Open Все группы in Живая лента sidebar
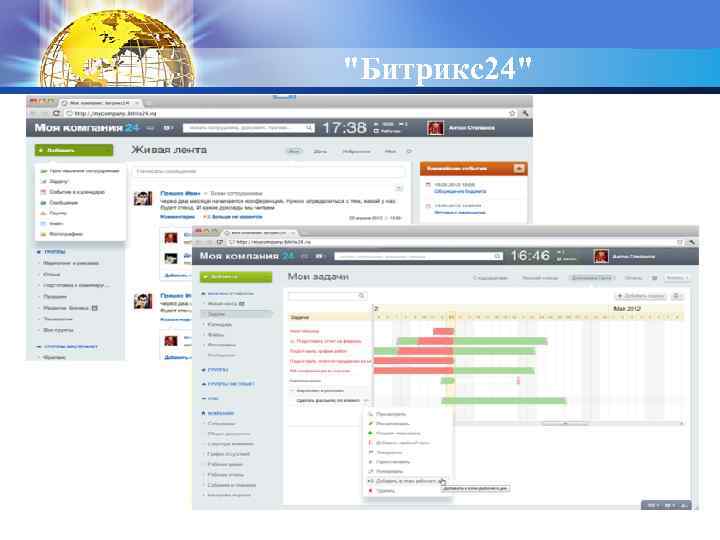720x540 pixels. pyautogui.click(x=58, y=330)
